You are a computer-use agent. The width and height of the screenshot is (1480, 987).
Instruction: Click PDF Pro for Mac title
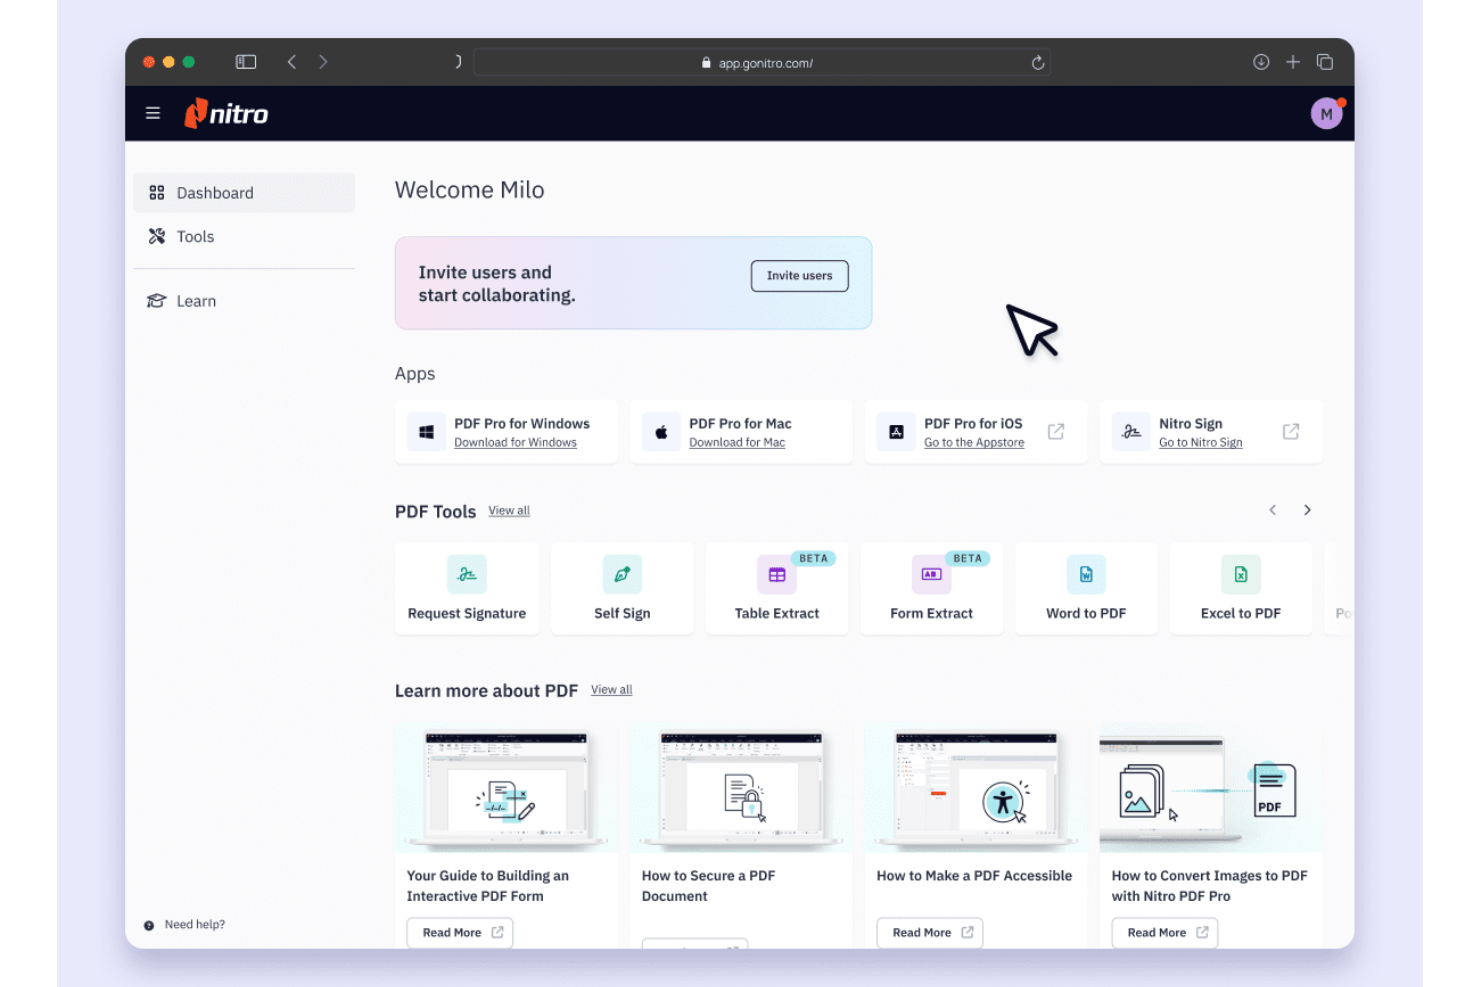(740, 424)
